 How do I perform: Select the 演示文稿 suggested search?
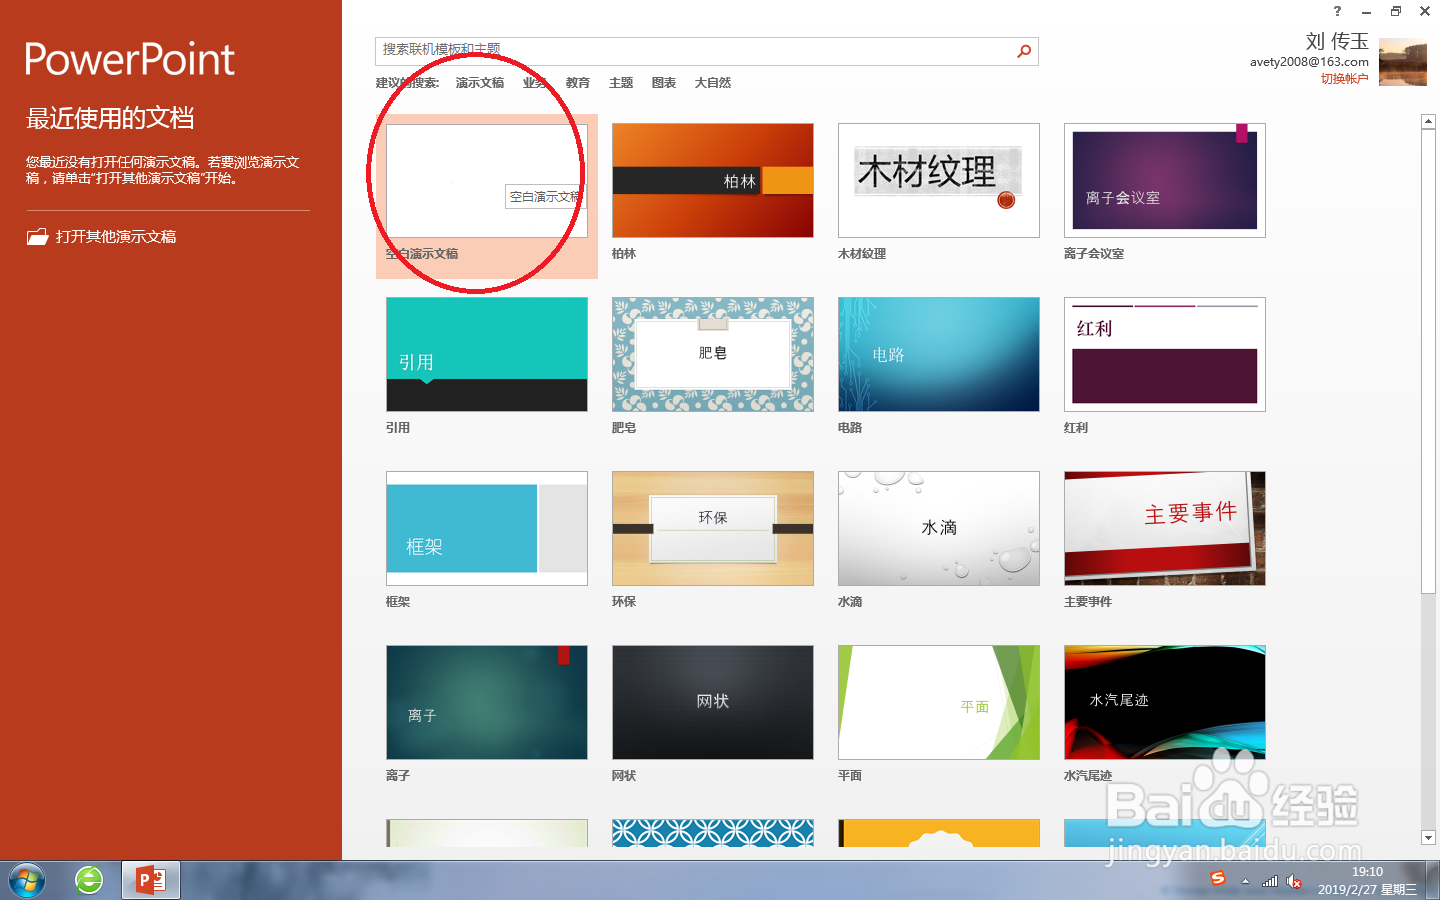pyautogui.click(x=480, y=82)
